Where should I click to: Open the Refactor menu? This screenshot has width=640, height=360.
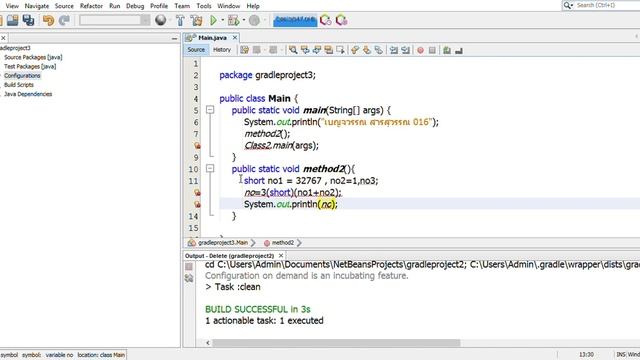click(x=91, y=6)
